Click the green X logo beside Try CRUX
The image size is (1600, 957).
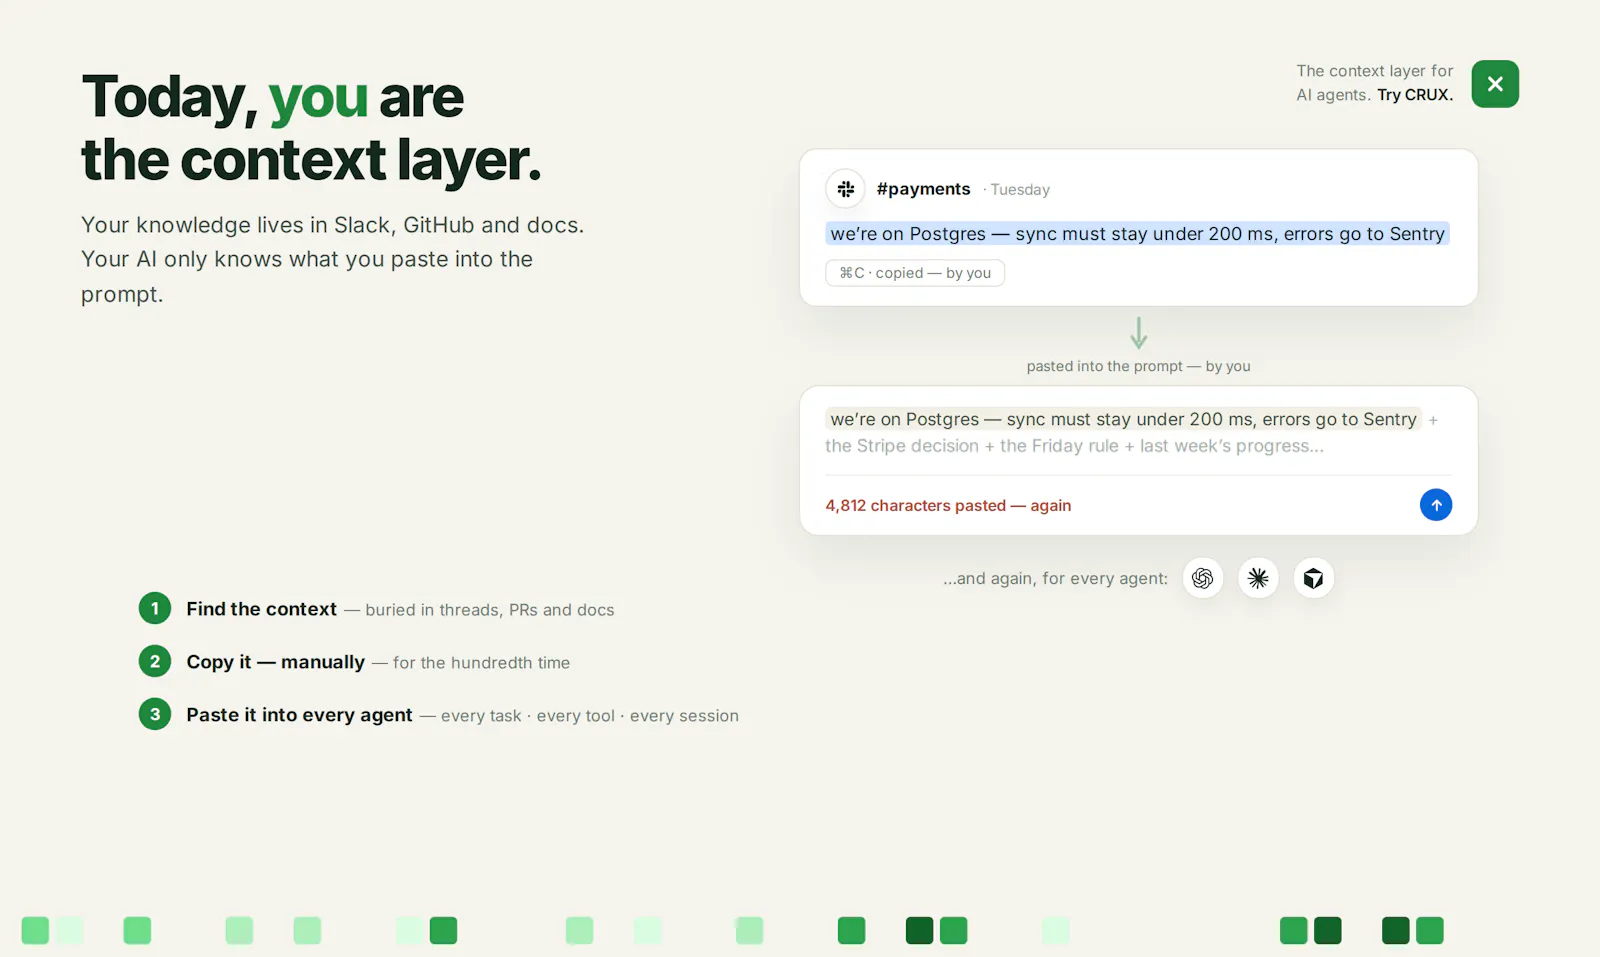click(1495, 84)
